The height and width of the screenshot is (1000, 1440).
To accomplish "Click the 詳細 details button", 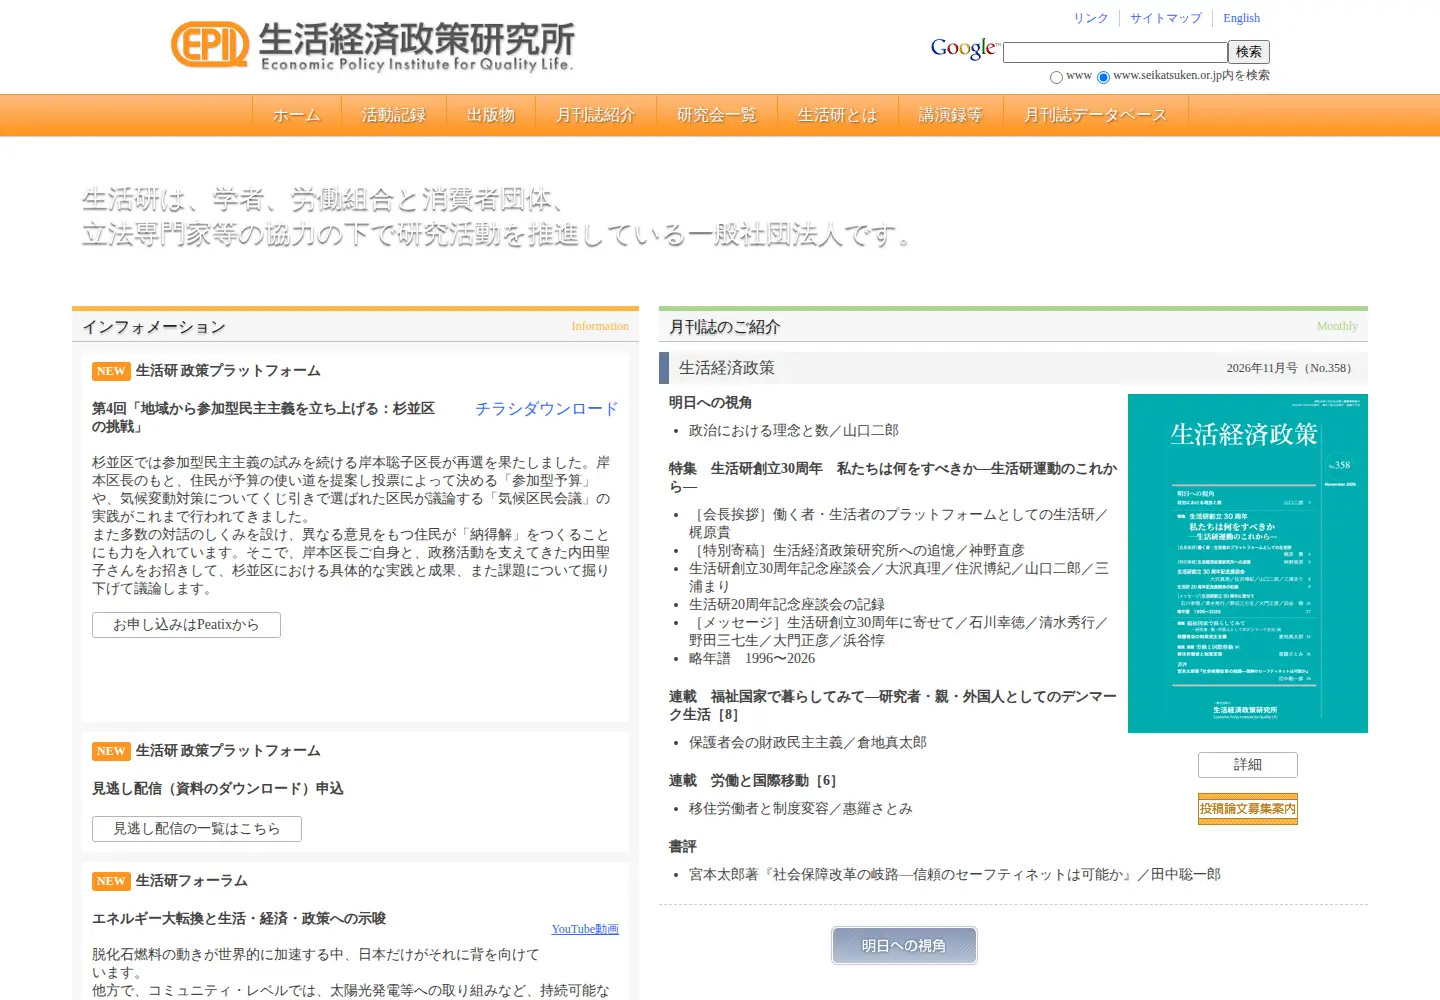I will click(1248, 765).
